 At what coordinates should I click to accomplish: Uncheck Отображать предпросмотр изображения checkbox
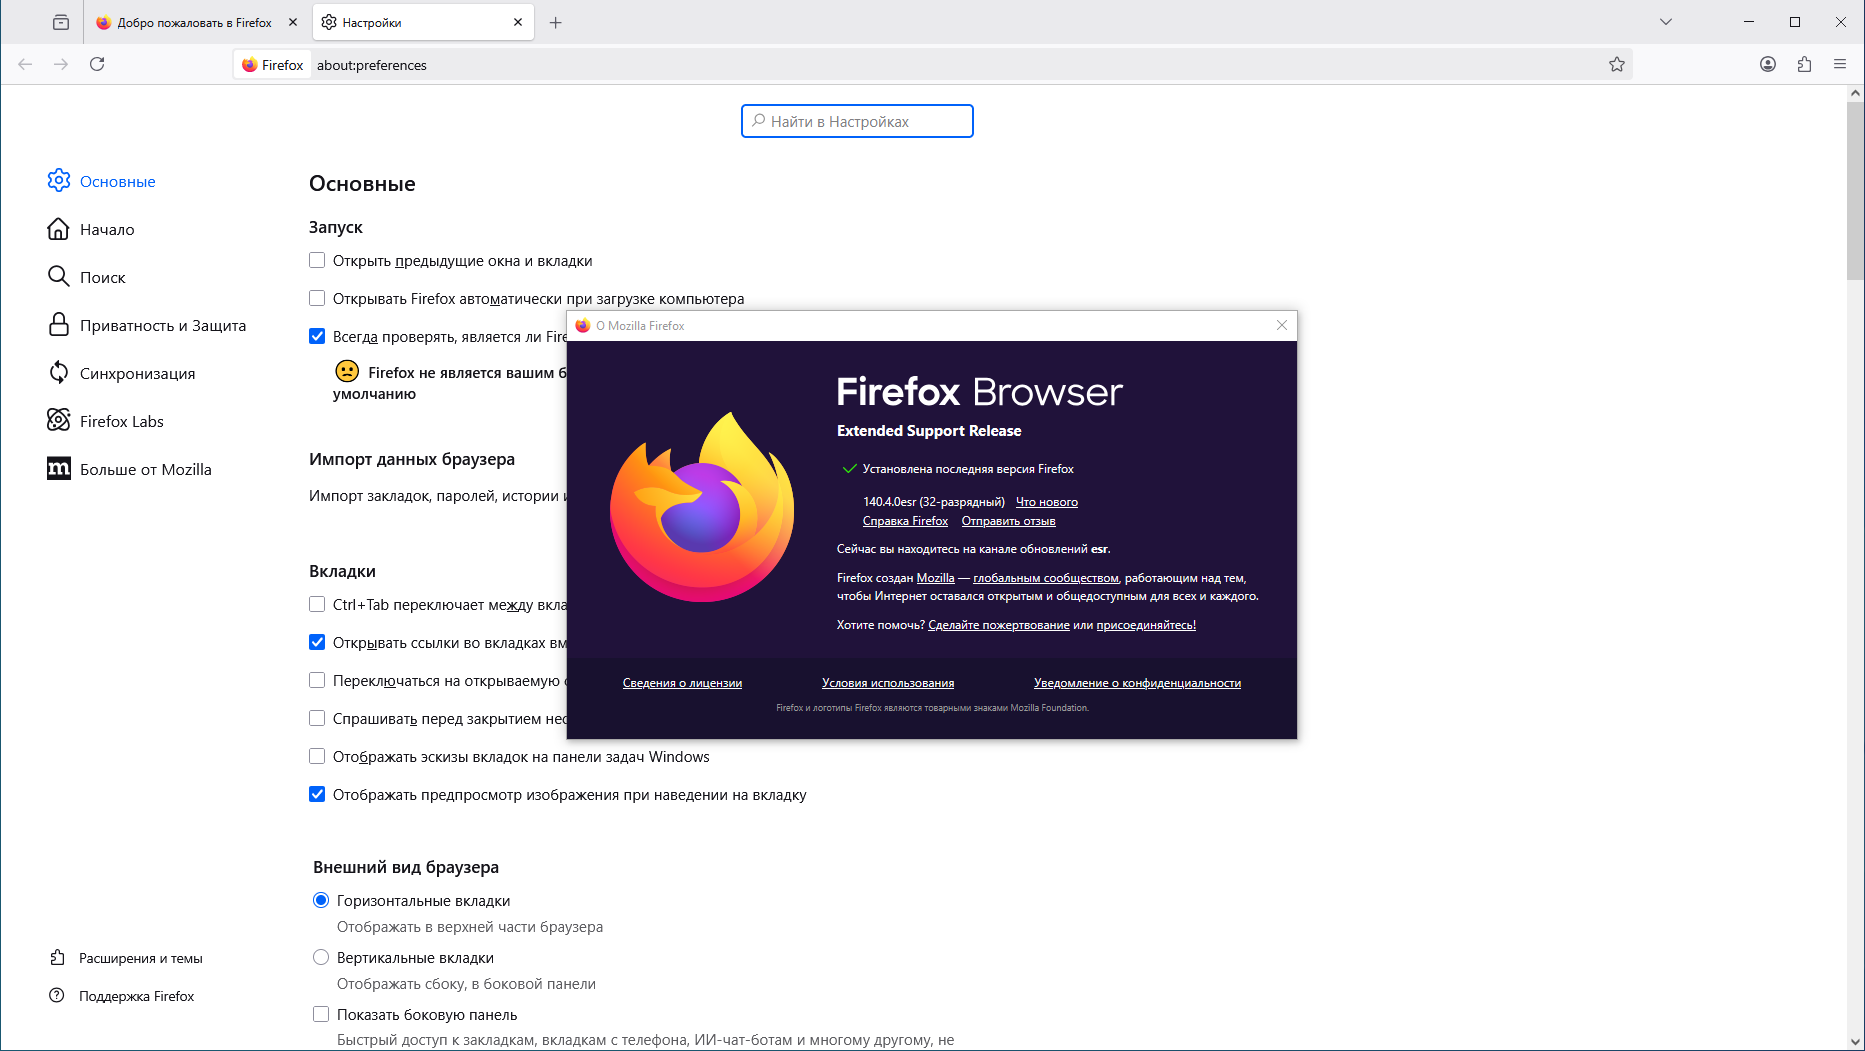coord(317,794)
